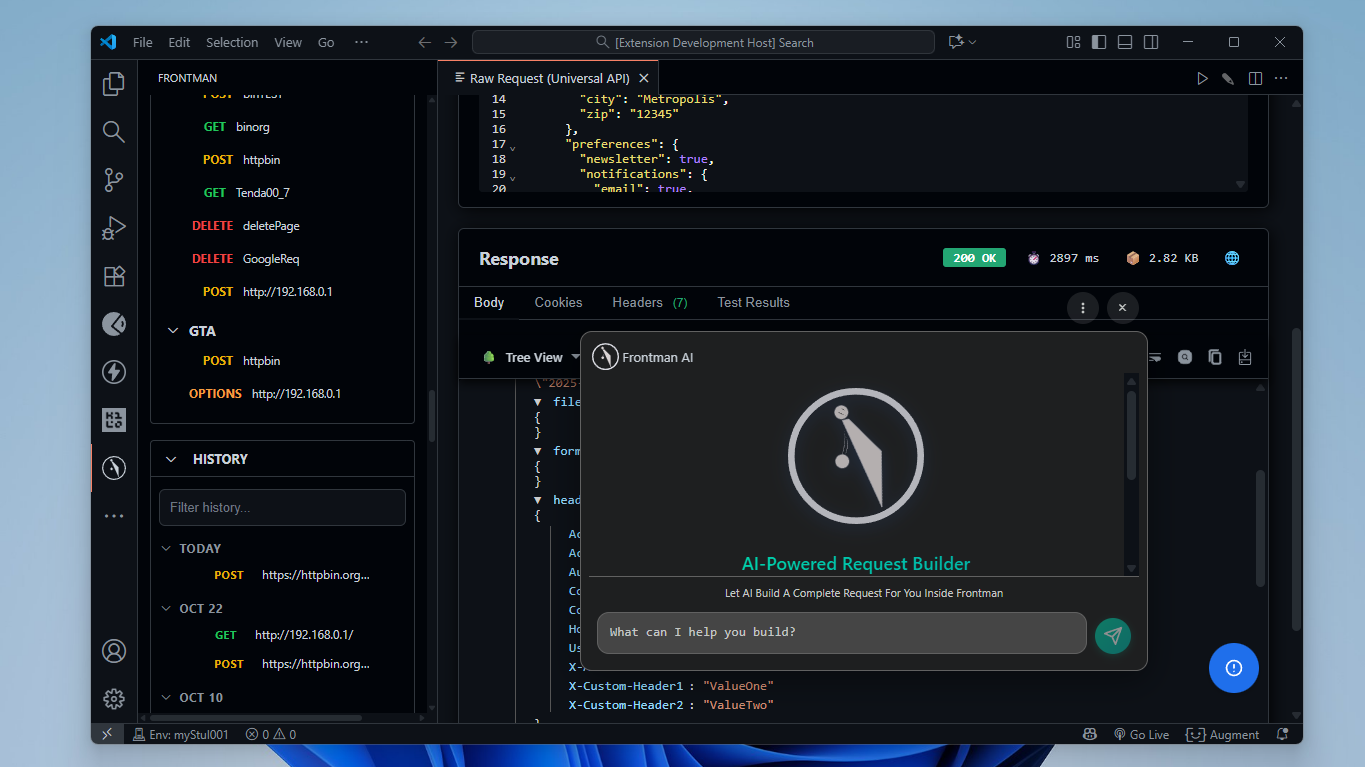This screenshot has height=767, width=1365.
Task: Click the remote window icon in status bar
Action: pyautogui.click(x=107, y=734)
